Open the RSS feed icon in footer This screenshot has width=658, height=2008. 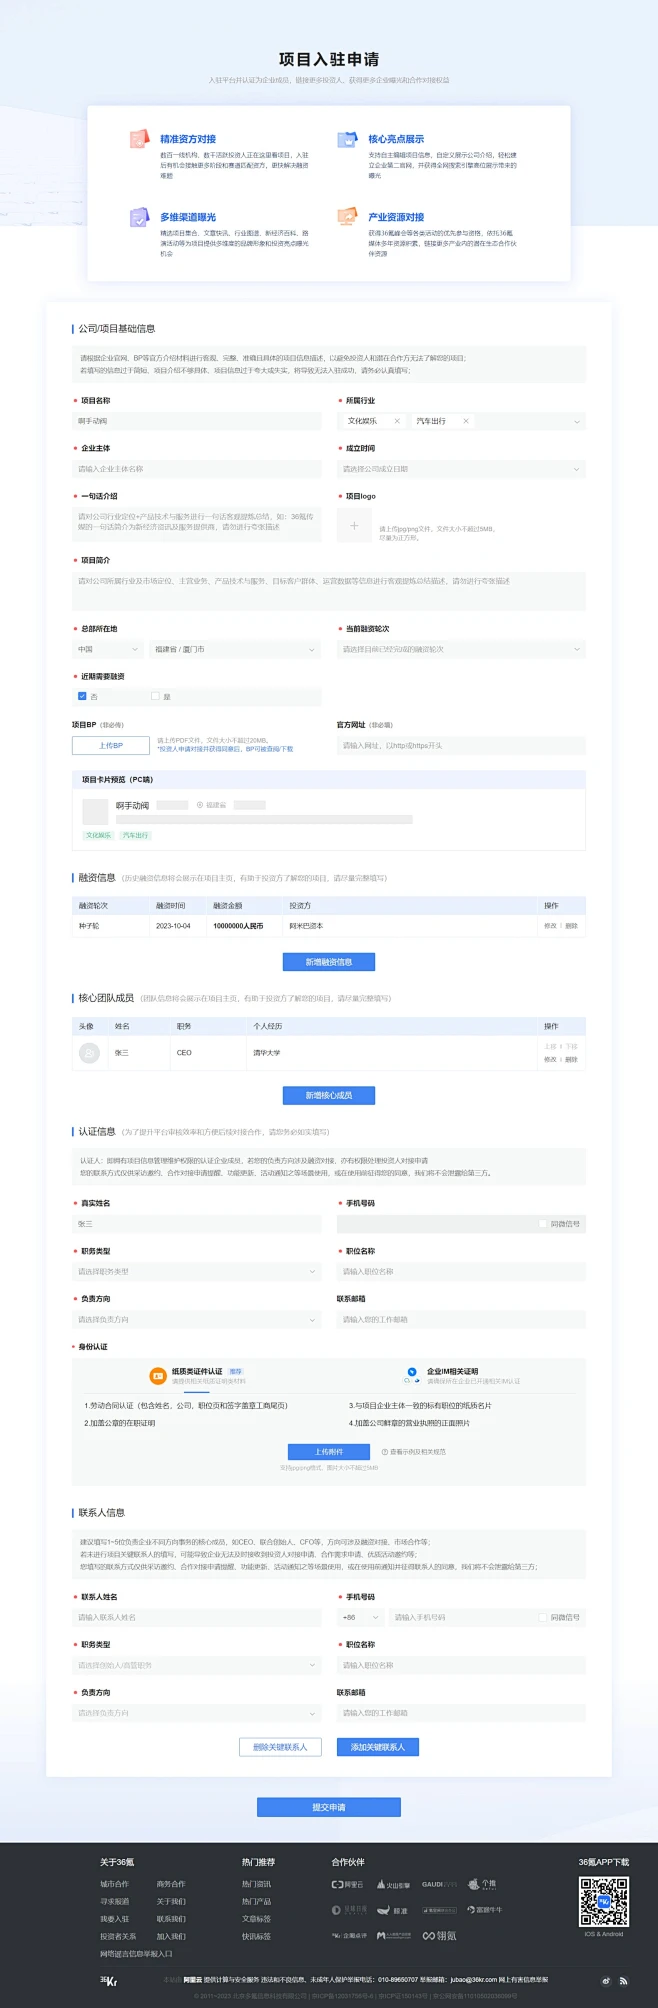[x=623, y=1980]
